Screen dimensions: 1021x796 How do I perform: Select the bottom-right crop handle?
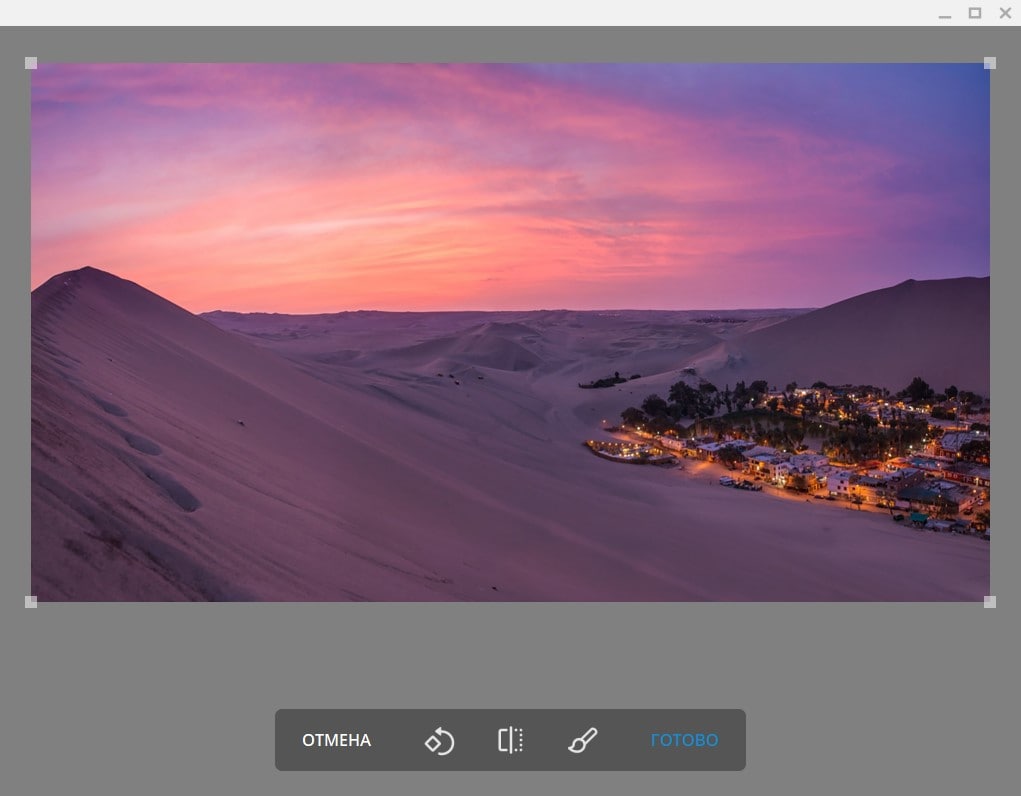(990, 602)
